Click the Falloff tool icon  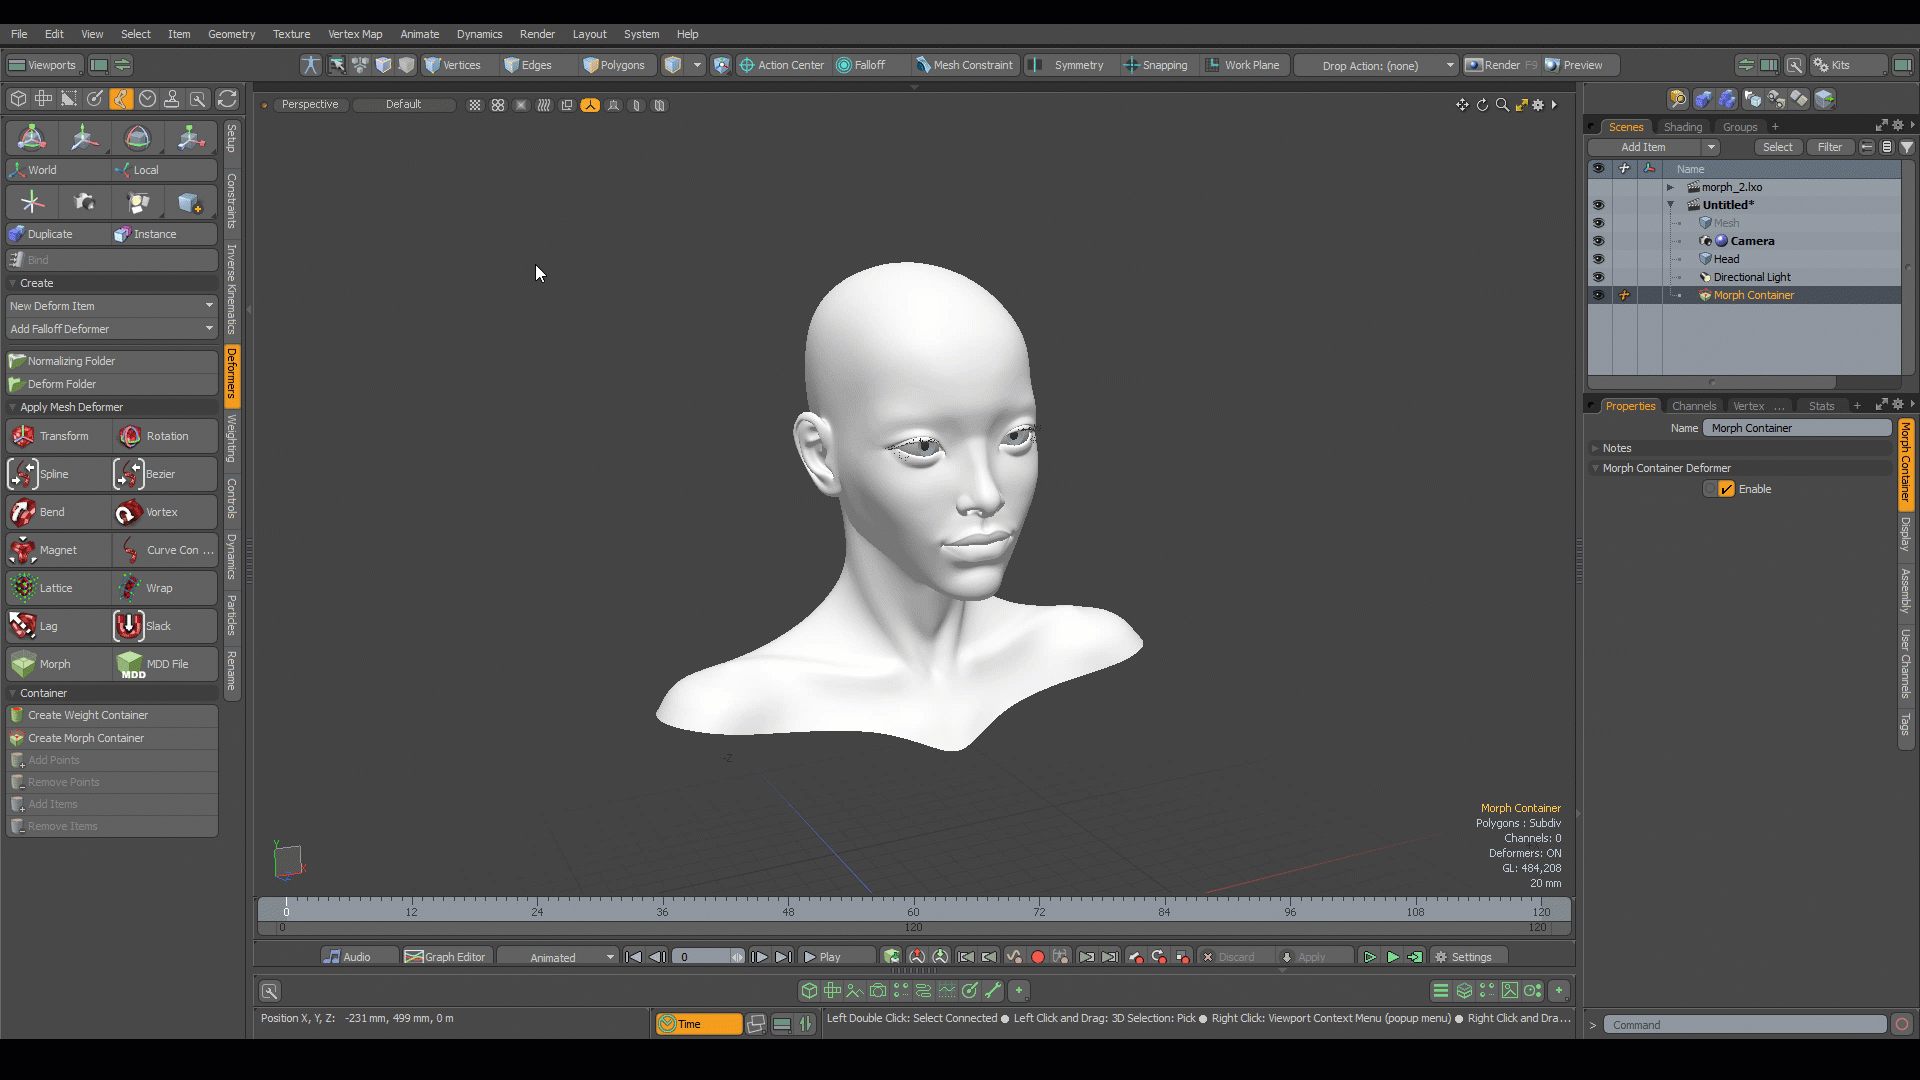coord(843,65)
